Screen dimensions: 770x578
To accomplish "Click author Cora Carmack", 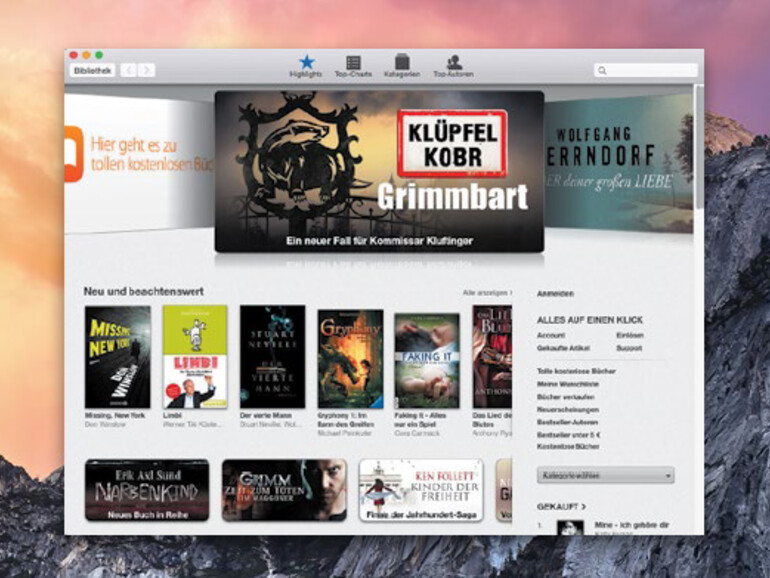I will [x=417, y=434].
